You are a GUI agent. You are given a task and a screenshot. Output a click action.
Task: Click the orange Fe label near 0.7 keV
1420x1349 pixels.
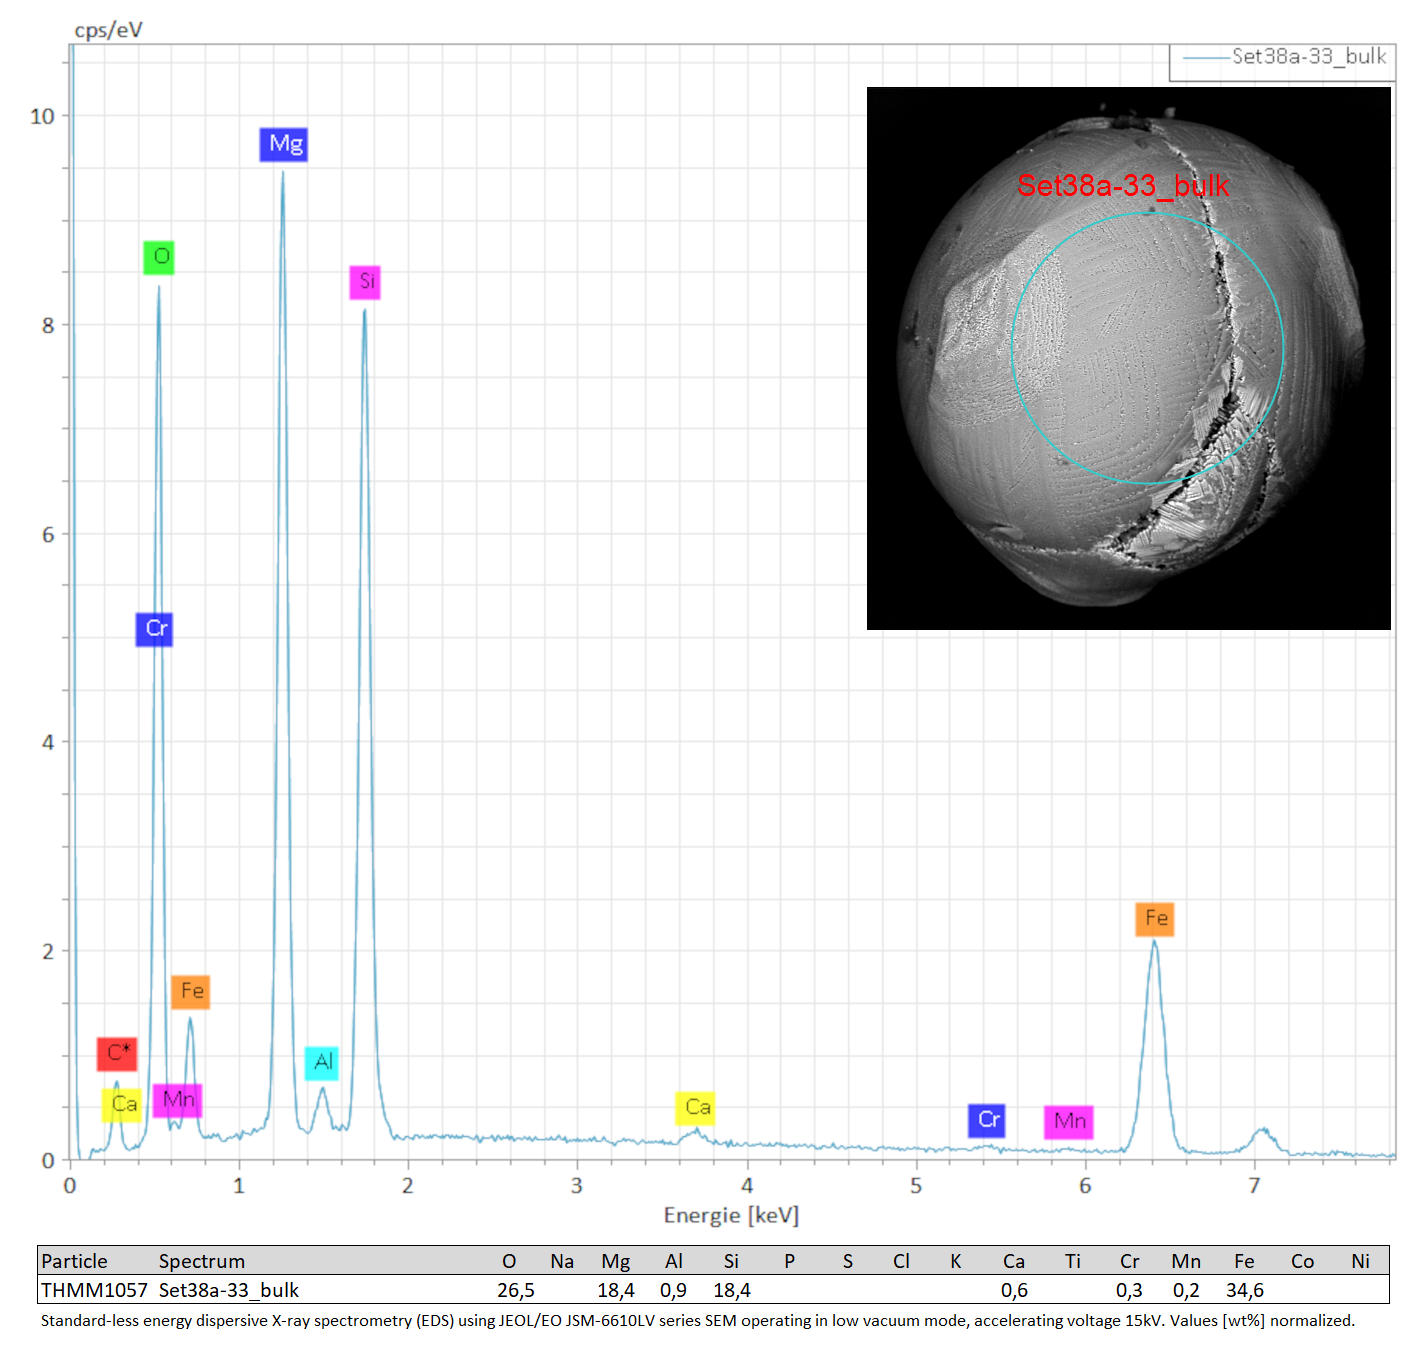tap(190, 992)
